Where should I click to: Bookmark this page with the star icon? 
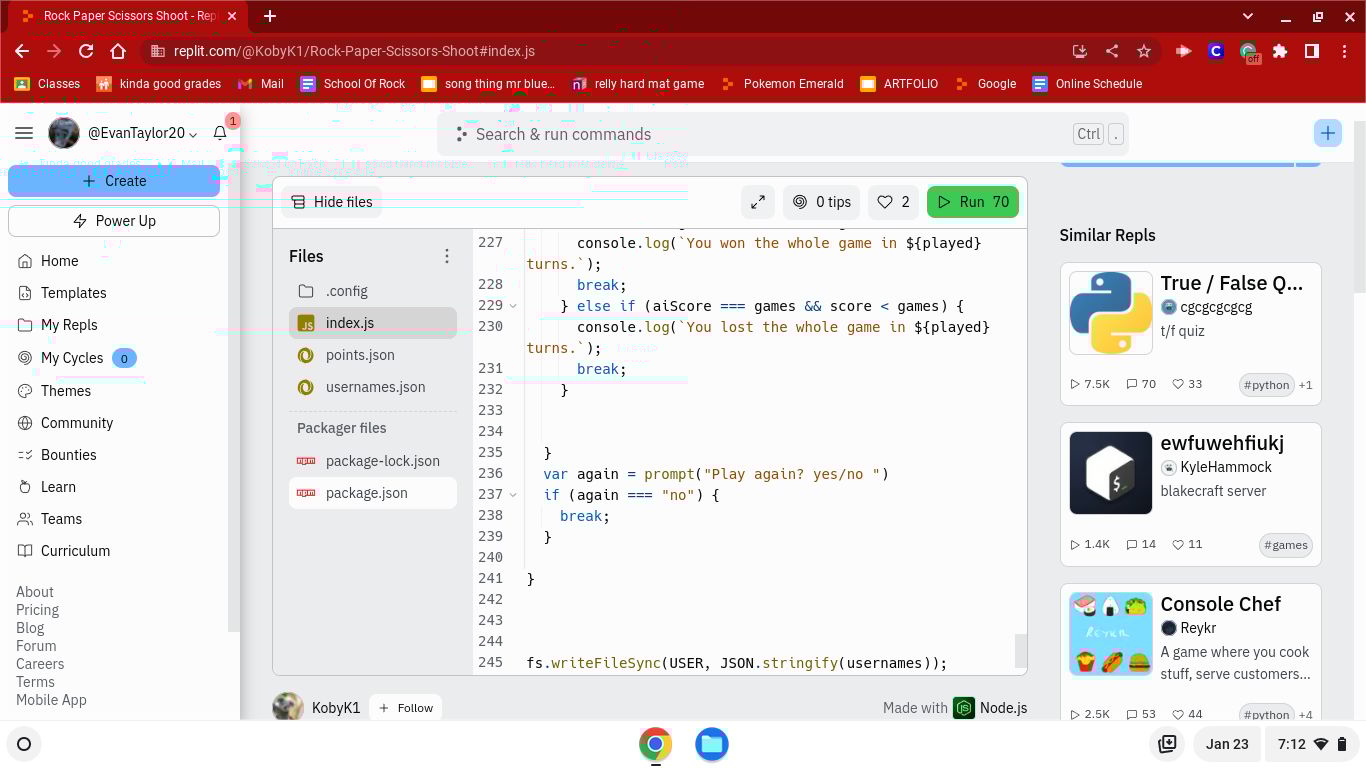pyautogui.click(x=1144, y=51)
